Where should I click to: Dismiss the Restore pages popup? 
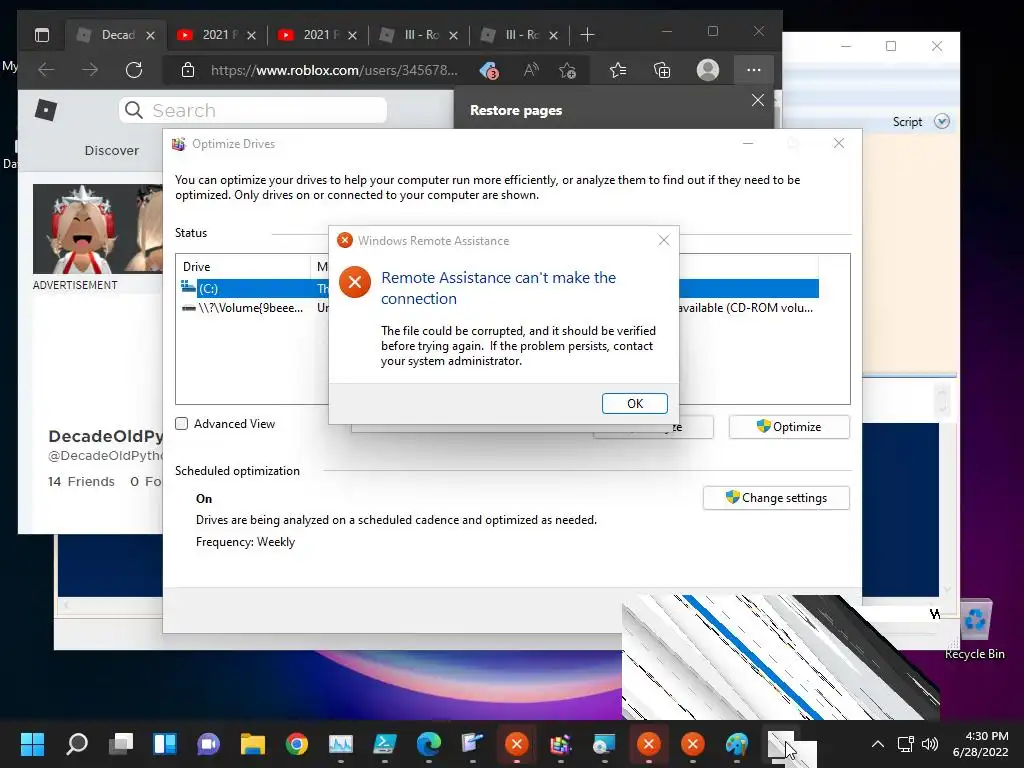[758, 100]
